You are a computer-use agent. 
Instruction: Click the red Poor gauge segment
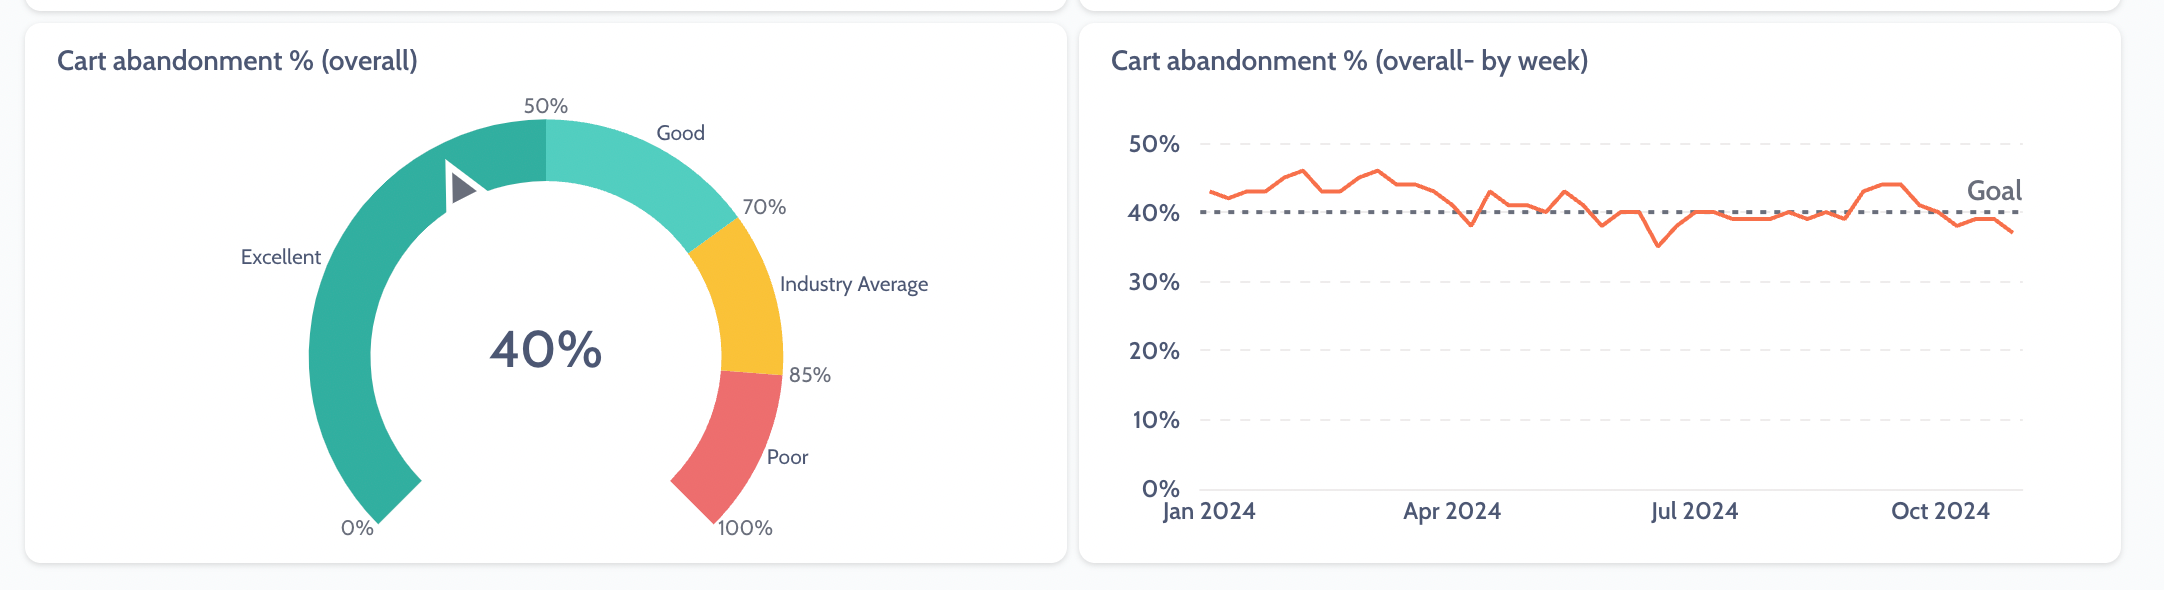[x=733, y=441]
